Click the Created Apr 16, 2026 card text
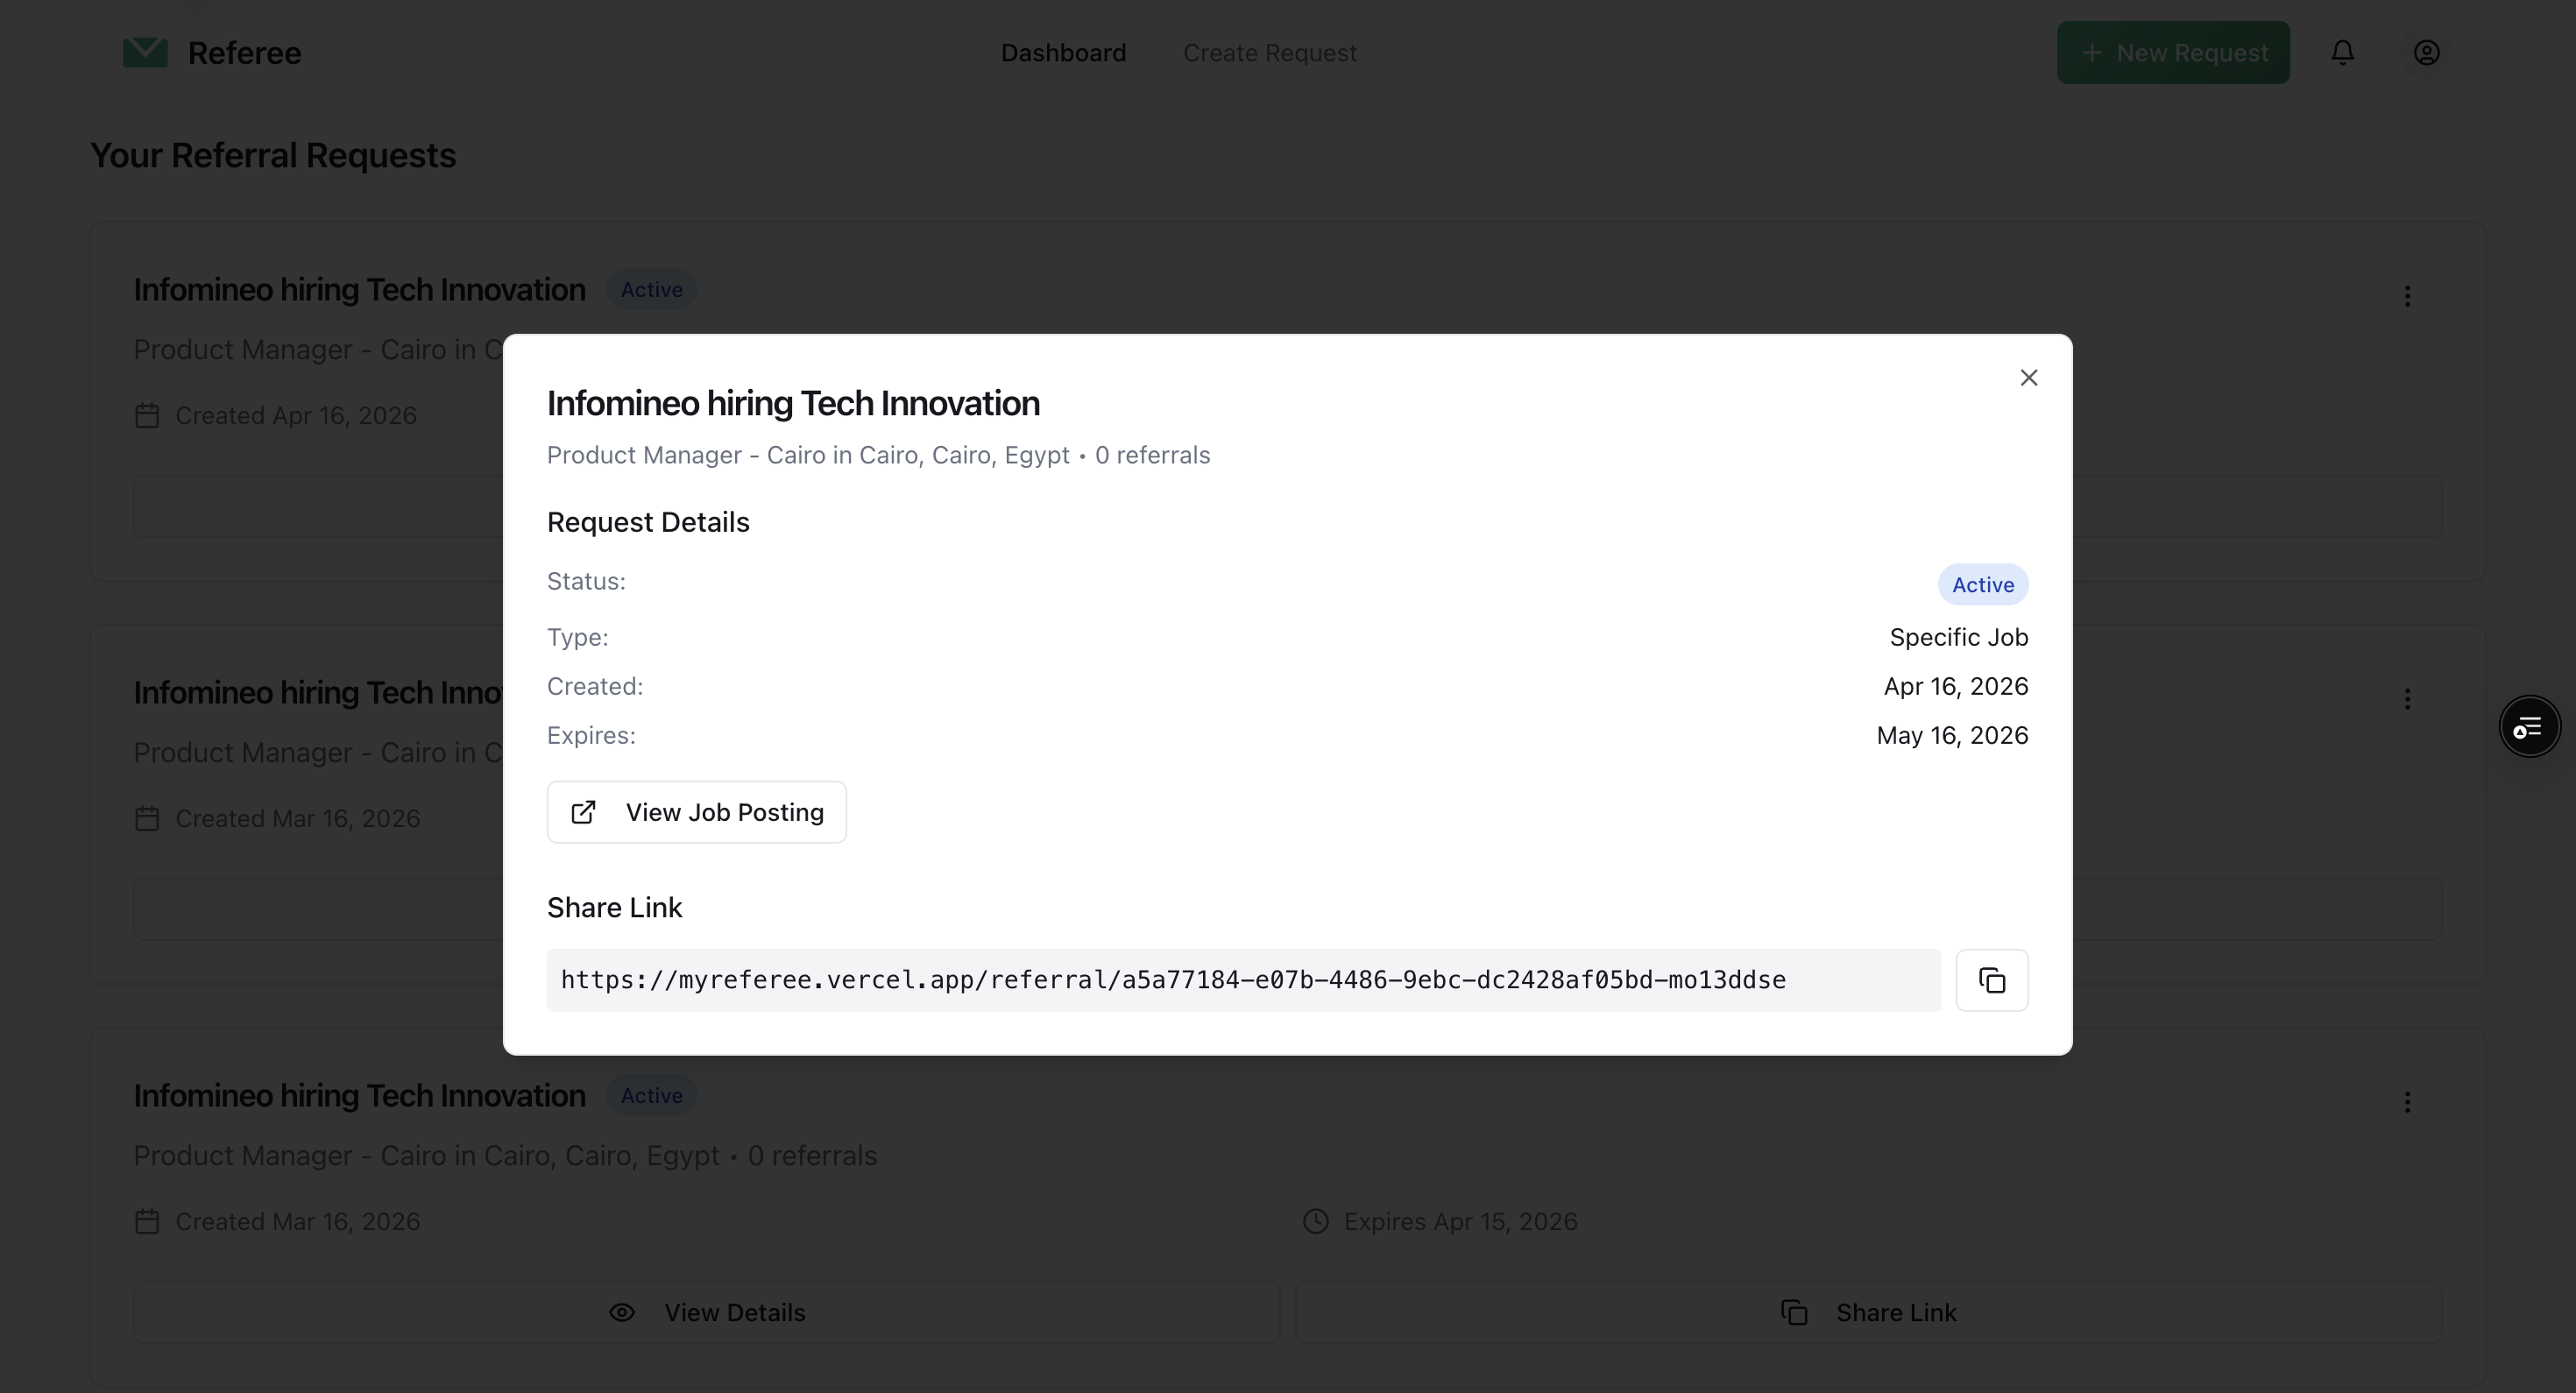Screen dimensions: 2576x1393 coord(296,415)
